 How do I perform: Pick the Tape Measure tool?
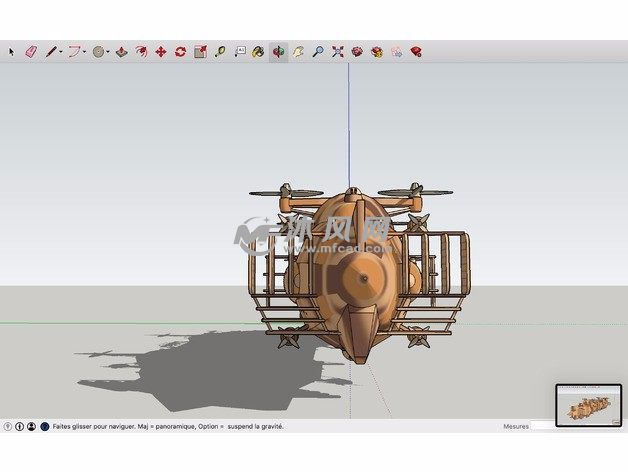coord(219,51)
